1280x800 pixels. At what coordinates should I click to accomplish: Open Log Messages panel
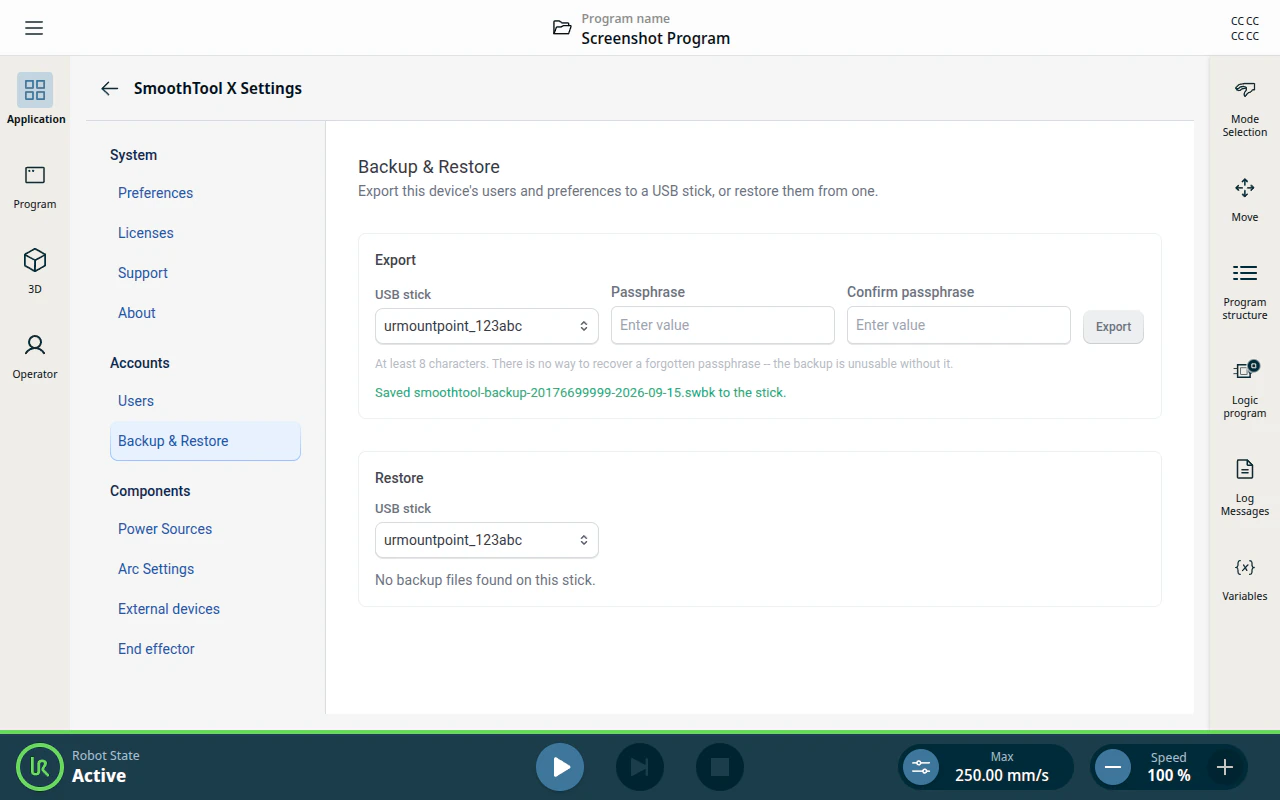coord(1245,487)
